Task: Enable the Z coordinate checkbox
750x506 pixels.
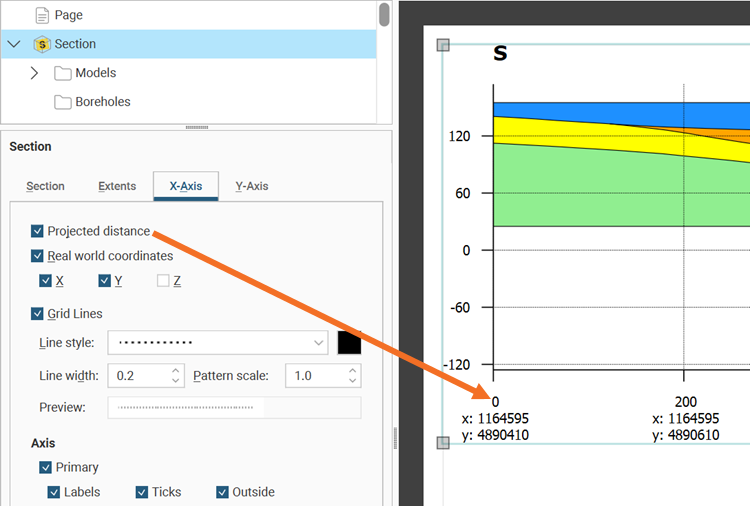Action: tap(163, 281)
